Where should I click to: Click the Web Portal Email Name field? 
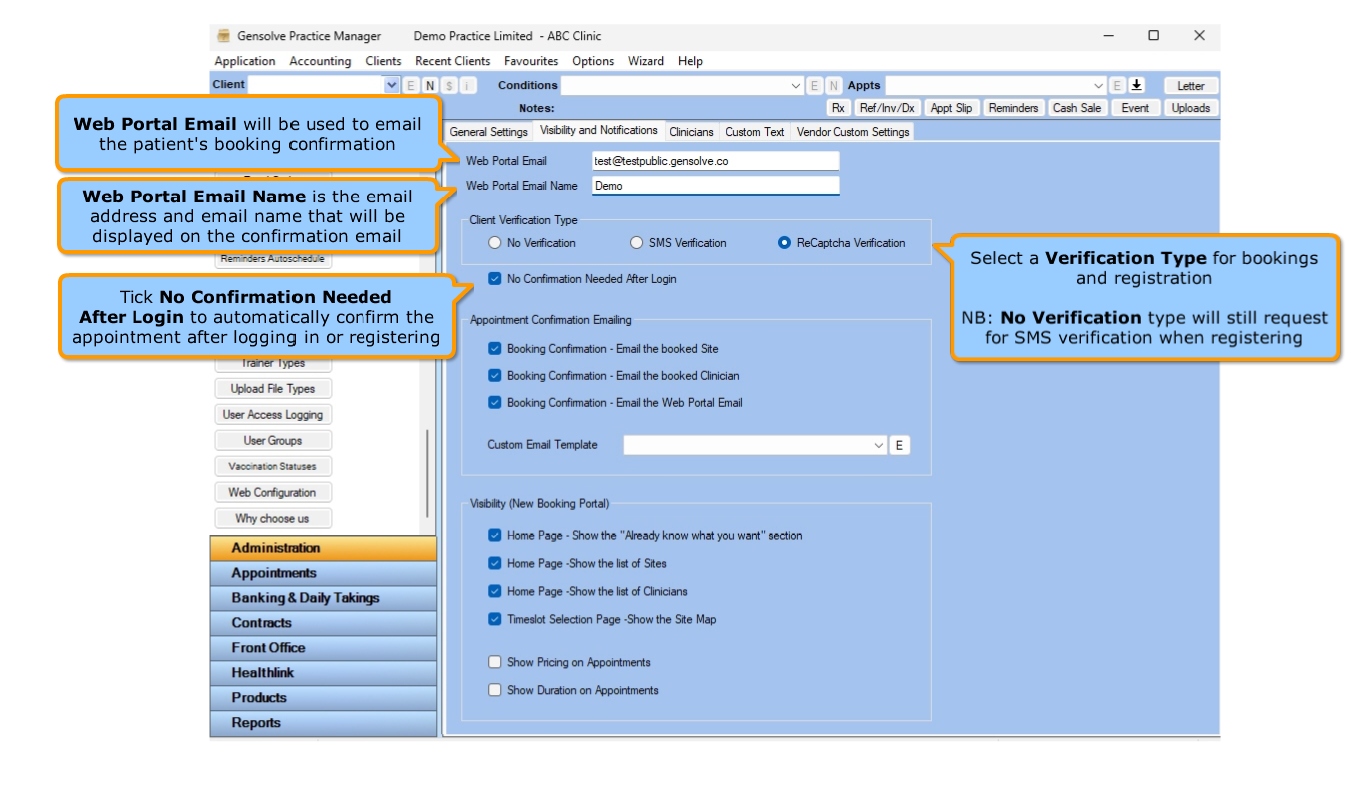tap(715, 186)
